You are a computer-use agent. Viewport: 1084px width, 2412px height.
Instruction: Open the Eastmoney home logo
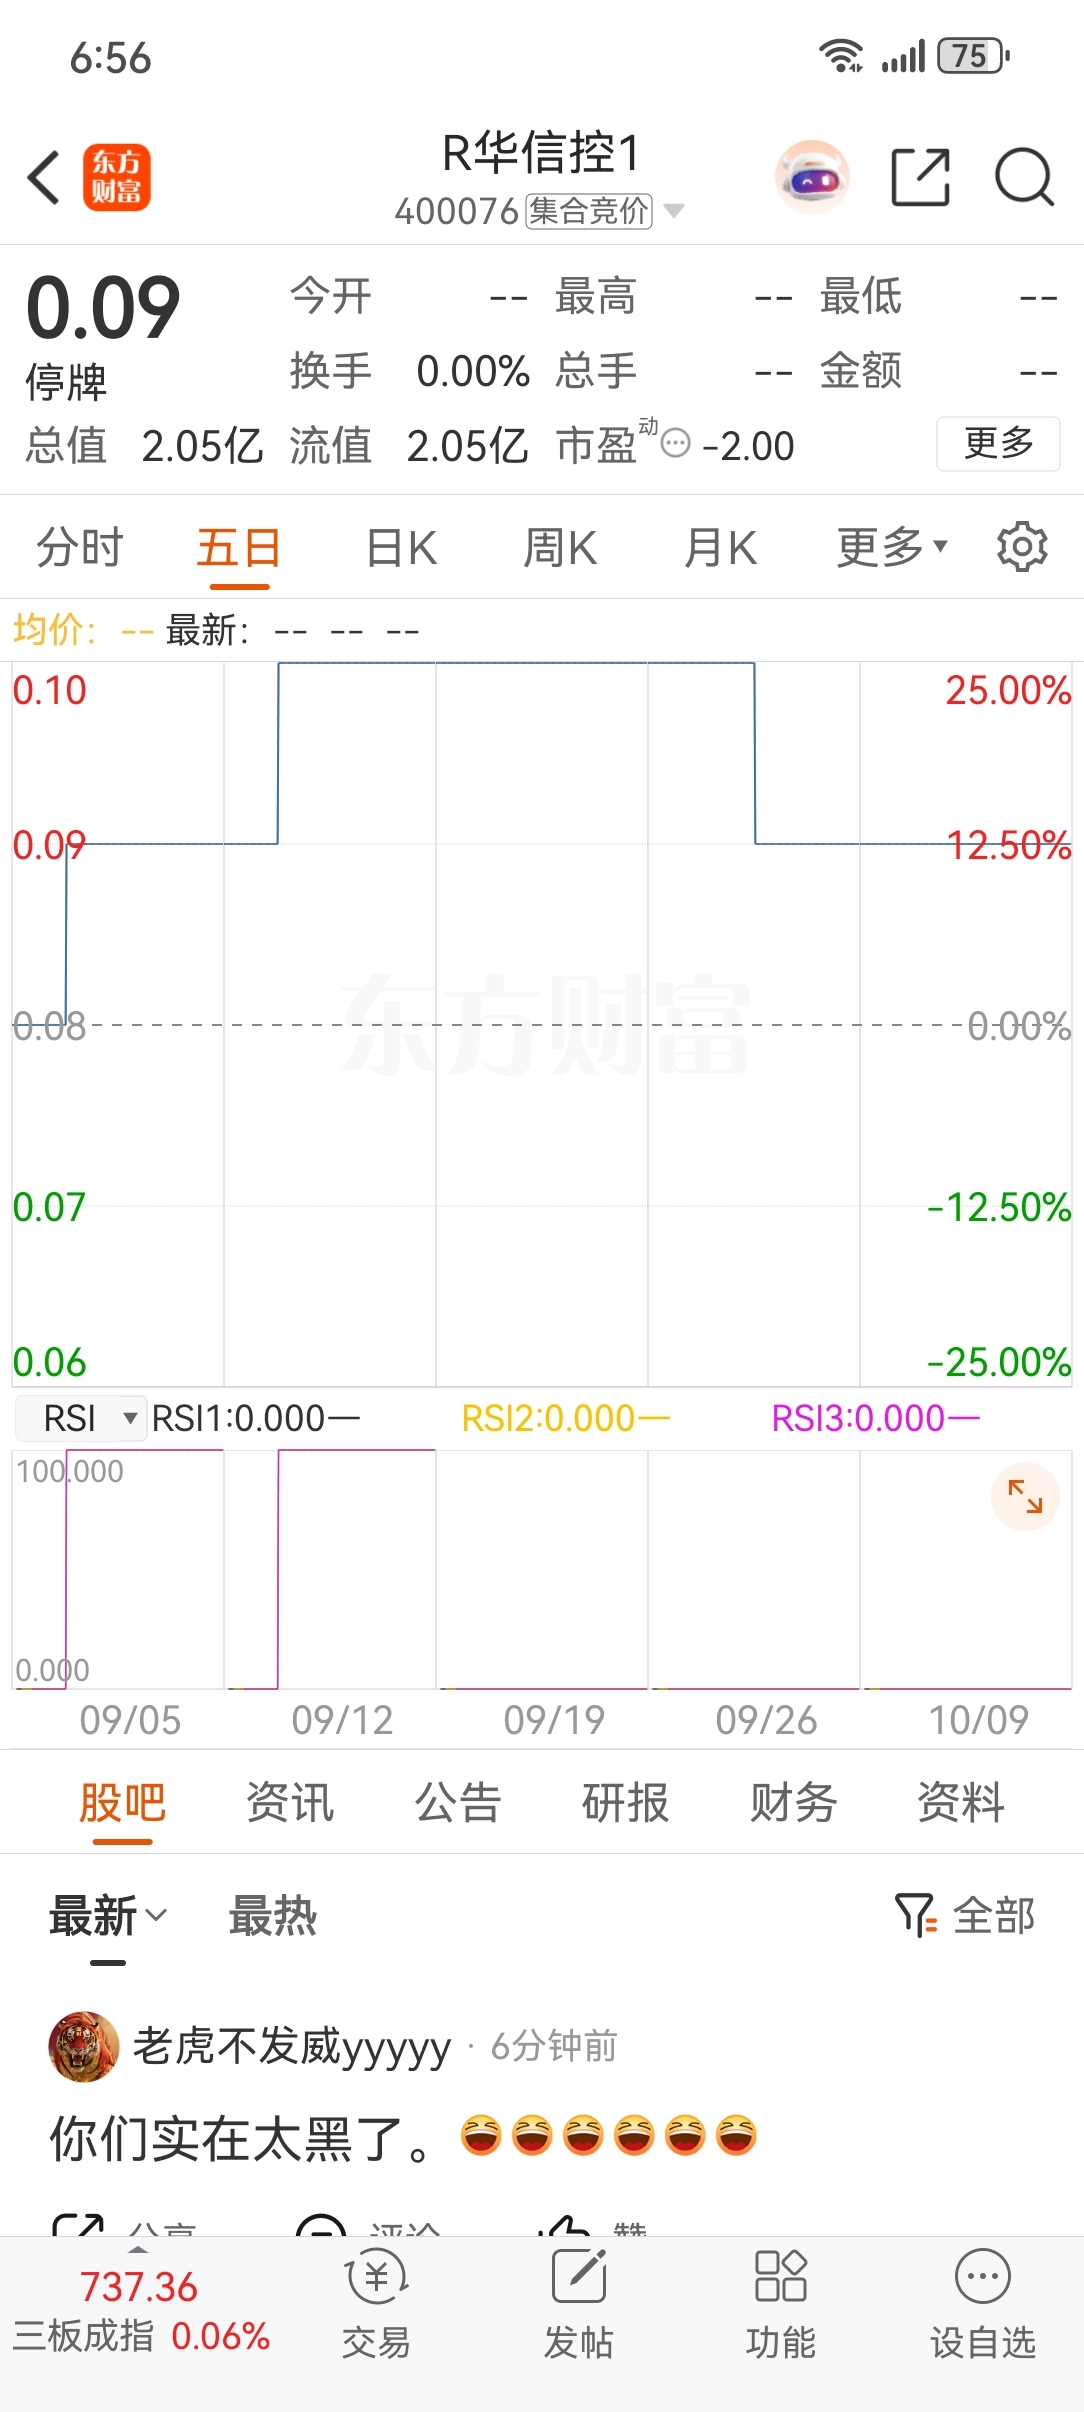coord(117,178)
